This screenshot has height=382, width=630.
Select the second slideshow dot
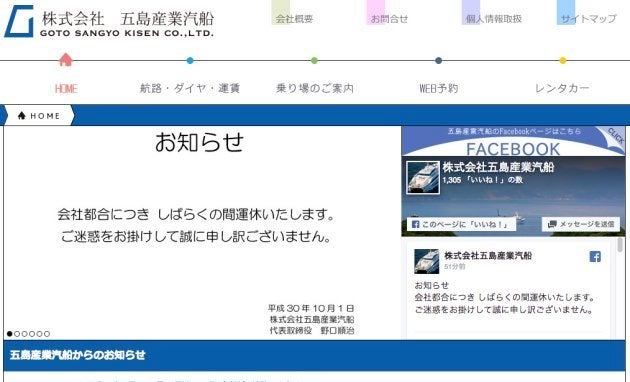click(17, 334)
